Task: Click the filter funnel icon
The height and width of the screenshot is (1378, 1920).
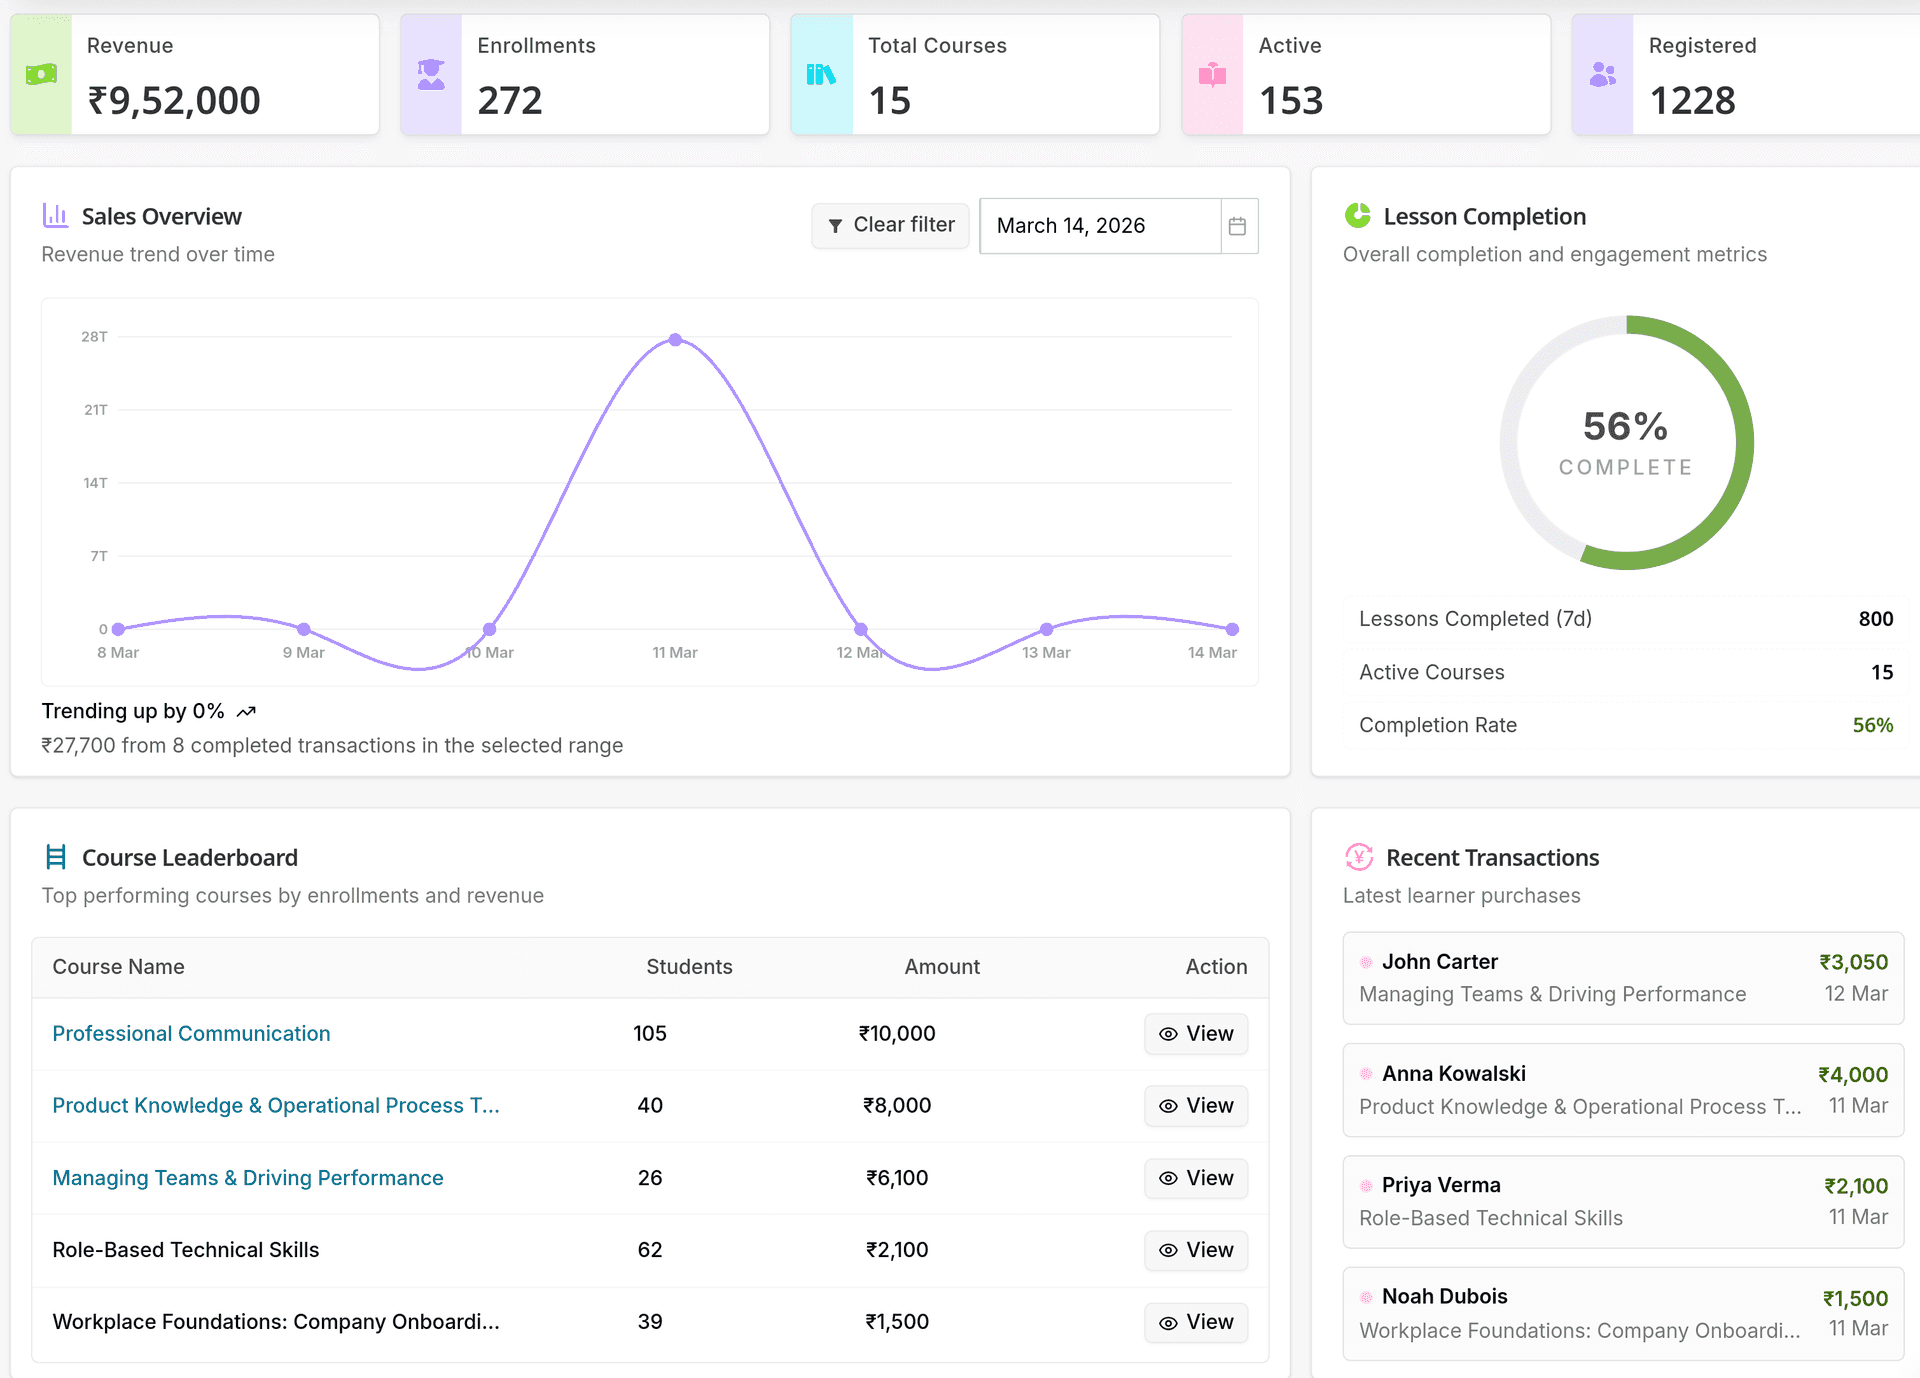Action: (837, 226)
